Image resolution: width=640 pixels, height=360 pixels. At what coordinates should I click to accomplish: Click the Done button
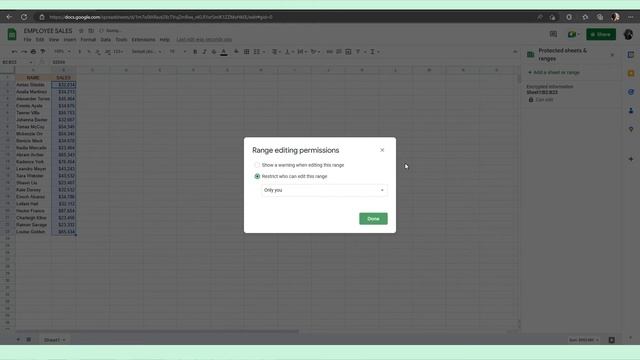tap(373, 219)
